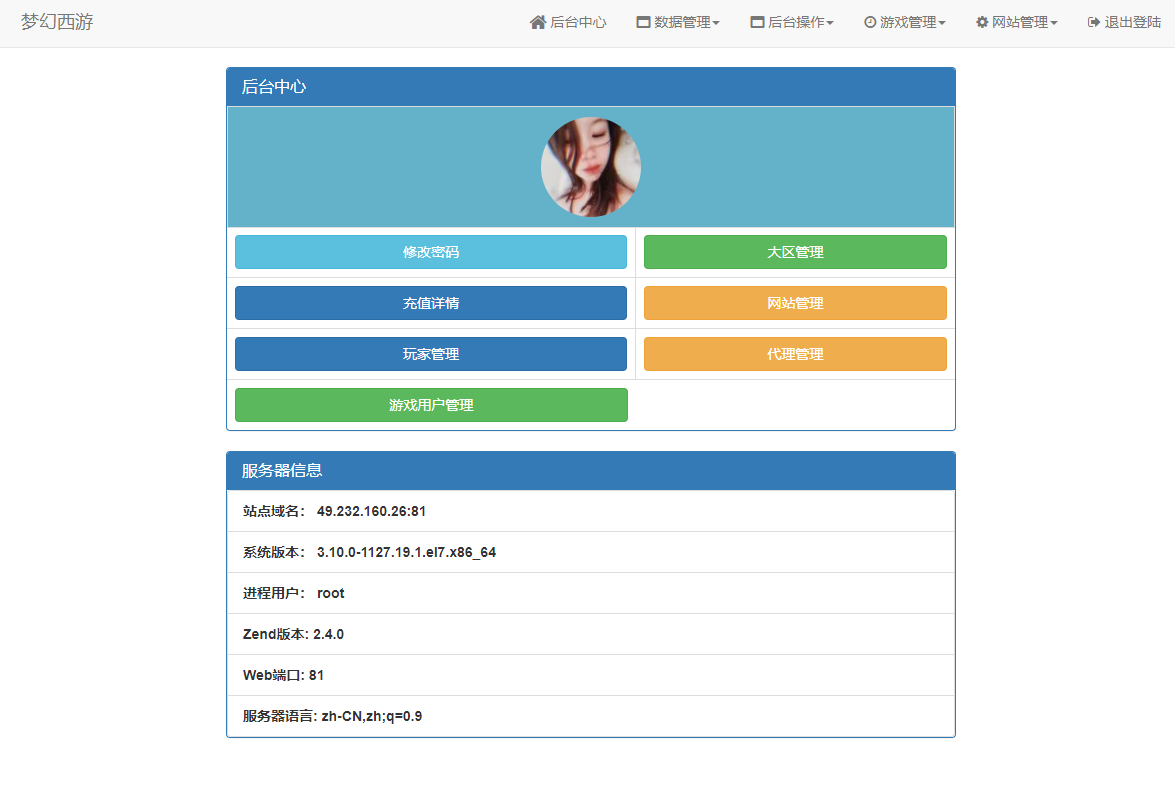
Task: Click the sign-out icon beside 退出登陆
Action: (x=1094, y=22)
